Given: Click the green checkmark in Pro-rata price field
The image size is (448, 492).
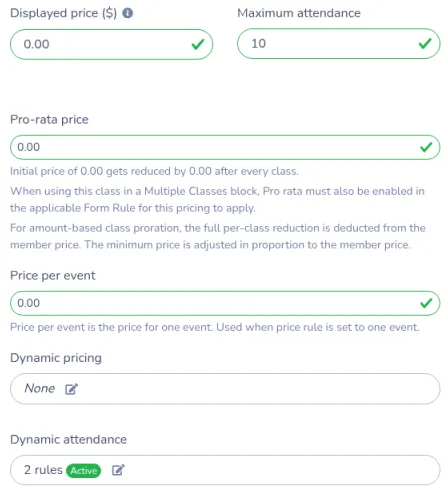Looking at the screenshot, I should pos(426,147).
